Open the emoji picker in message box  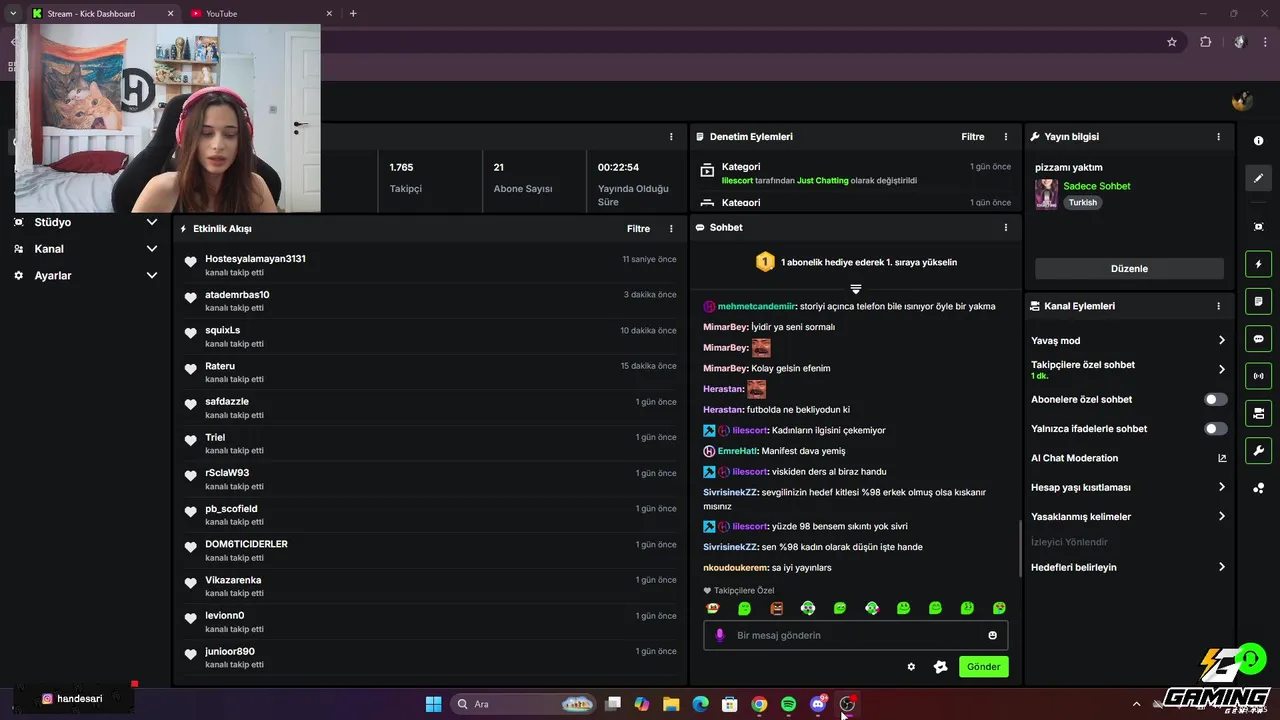pos(993,635)
